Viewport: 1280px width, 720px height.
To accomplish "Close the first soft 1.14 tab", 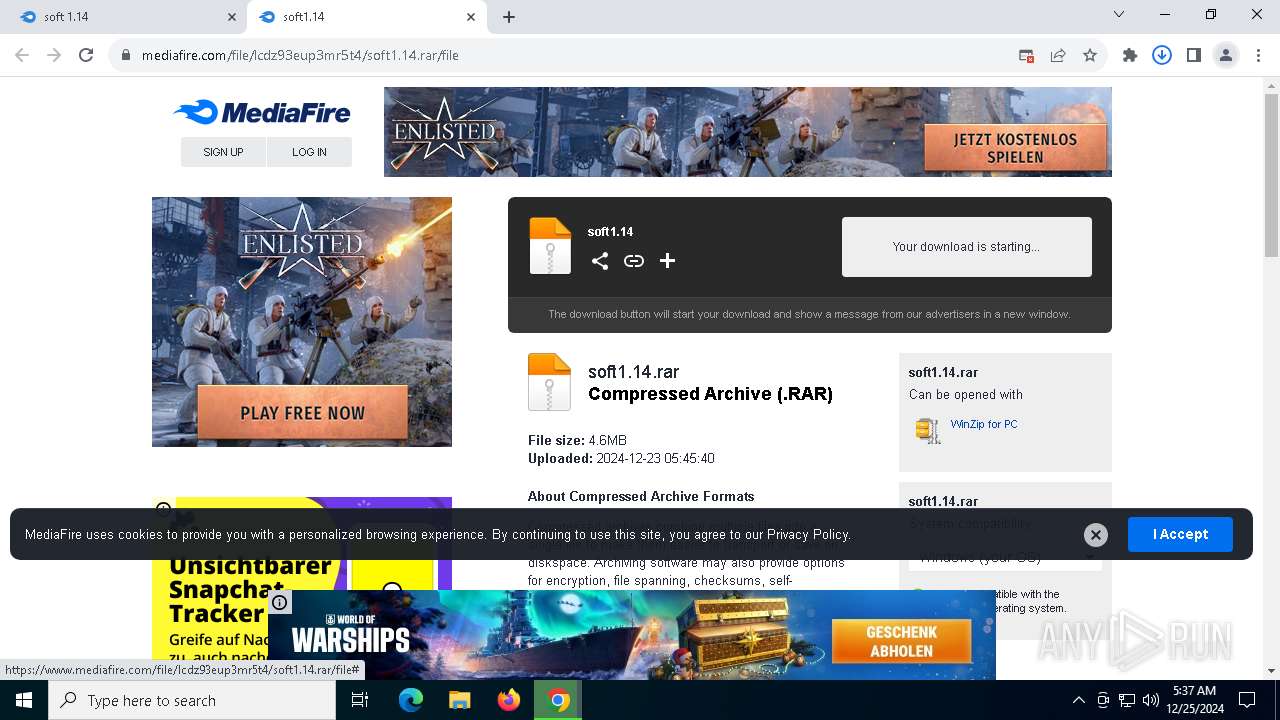I will [232, 17].
